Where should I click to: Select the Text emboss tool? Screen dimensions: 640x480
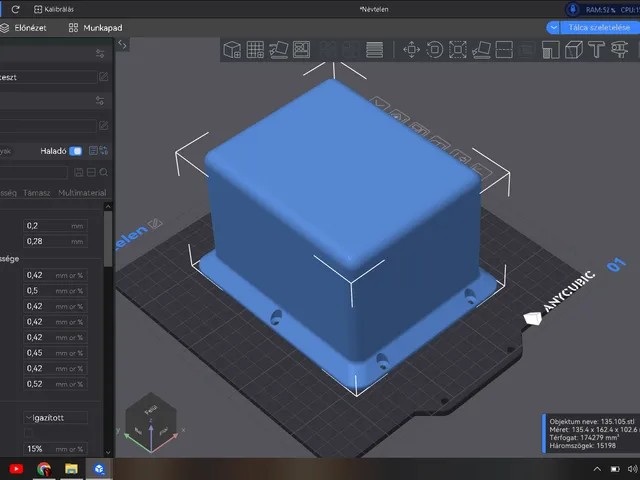pos(596,50)
